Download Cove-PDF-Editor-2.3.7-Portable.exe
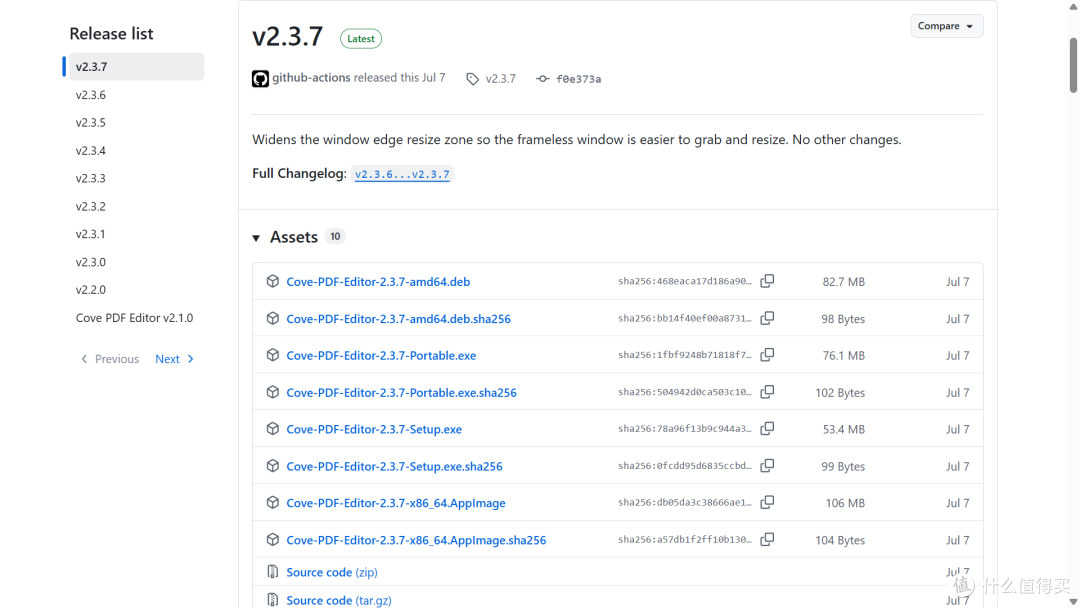This screenshot has height=608, width=1080. [x=381, y=355]
